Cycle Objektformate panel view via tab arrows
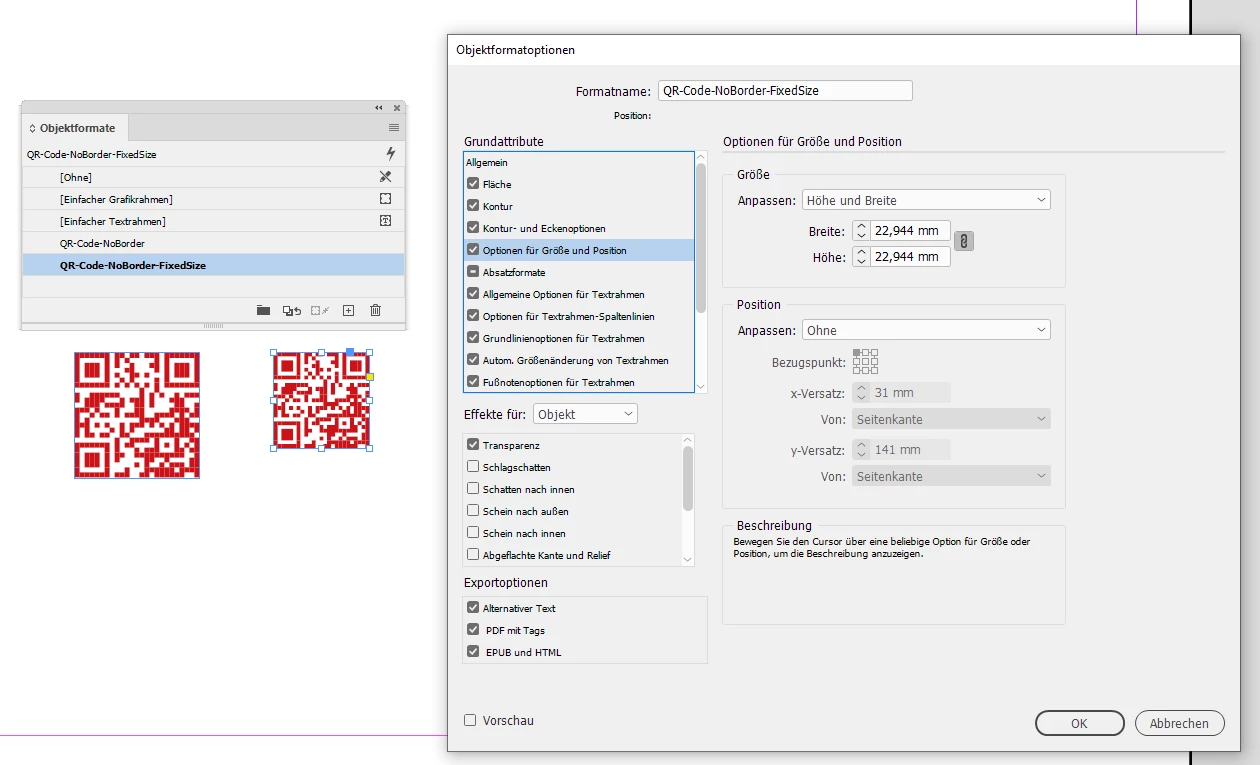 (32, 128)
